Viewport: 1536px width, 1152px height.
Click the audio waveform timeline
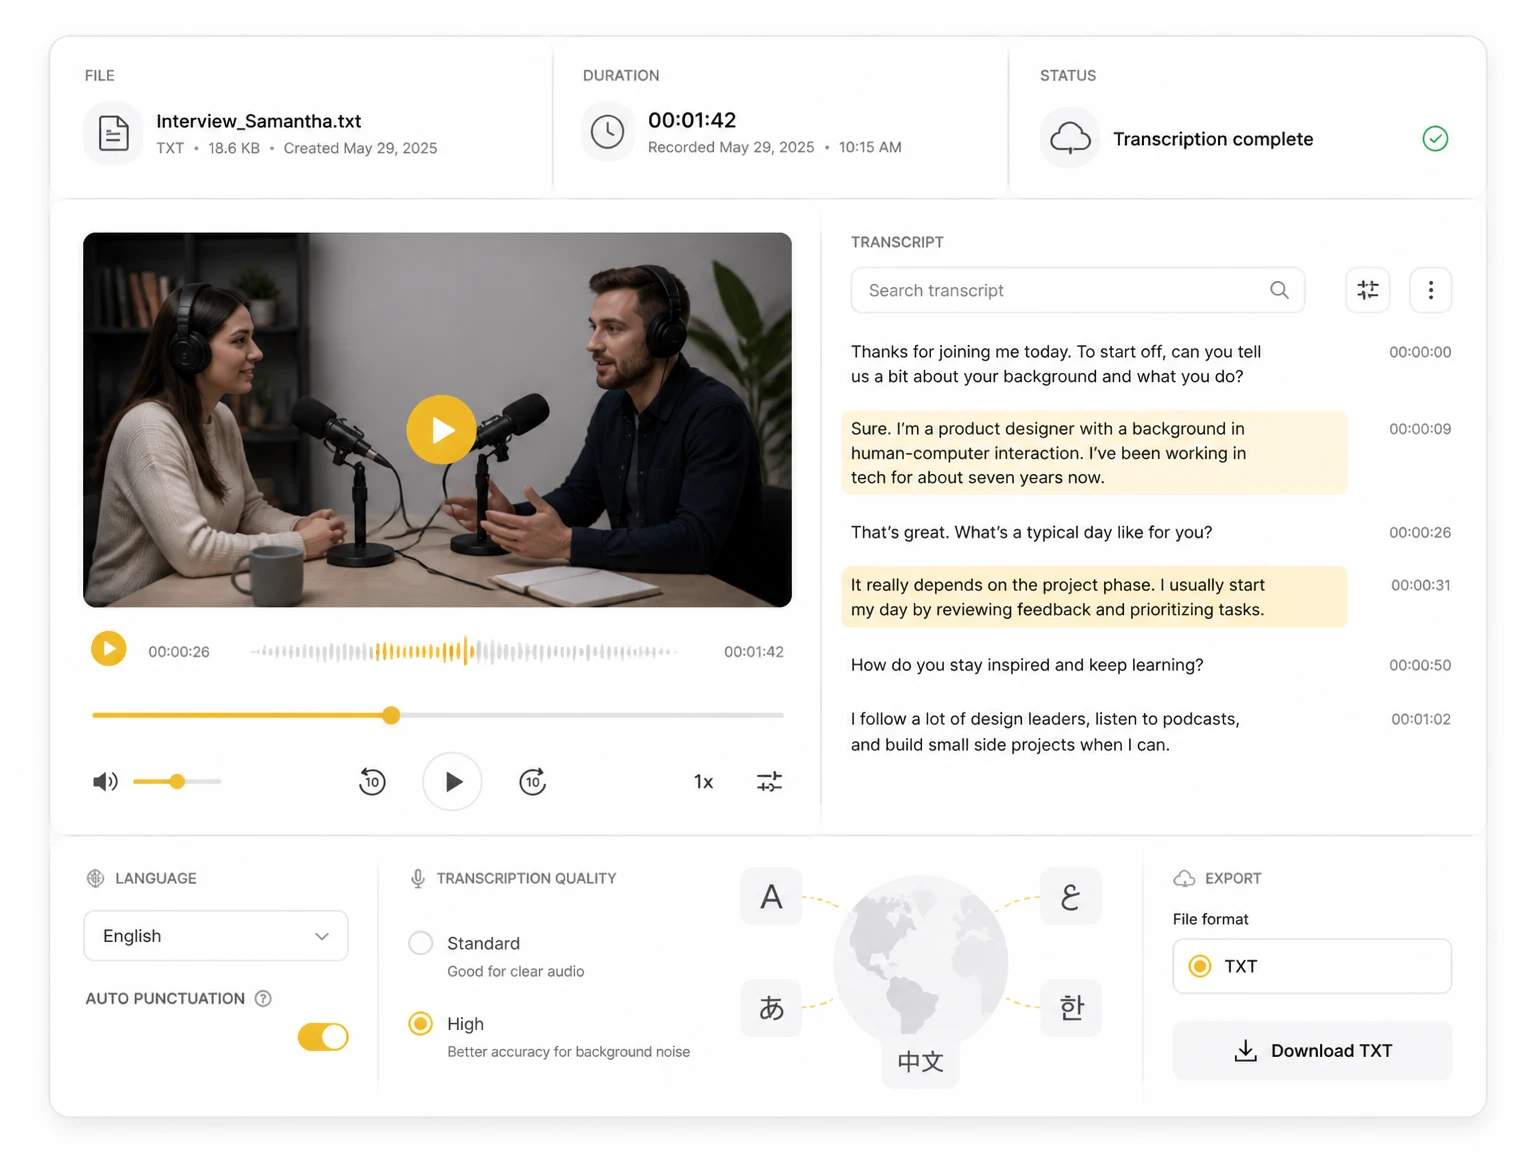(464, 651)
